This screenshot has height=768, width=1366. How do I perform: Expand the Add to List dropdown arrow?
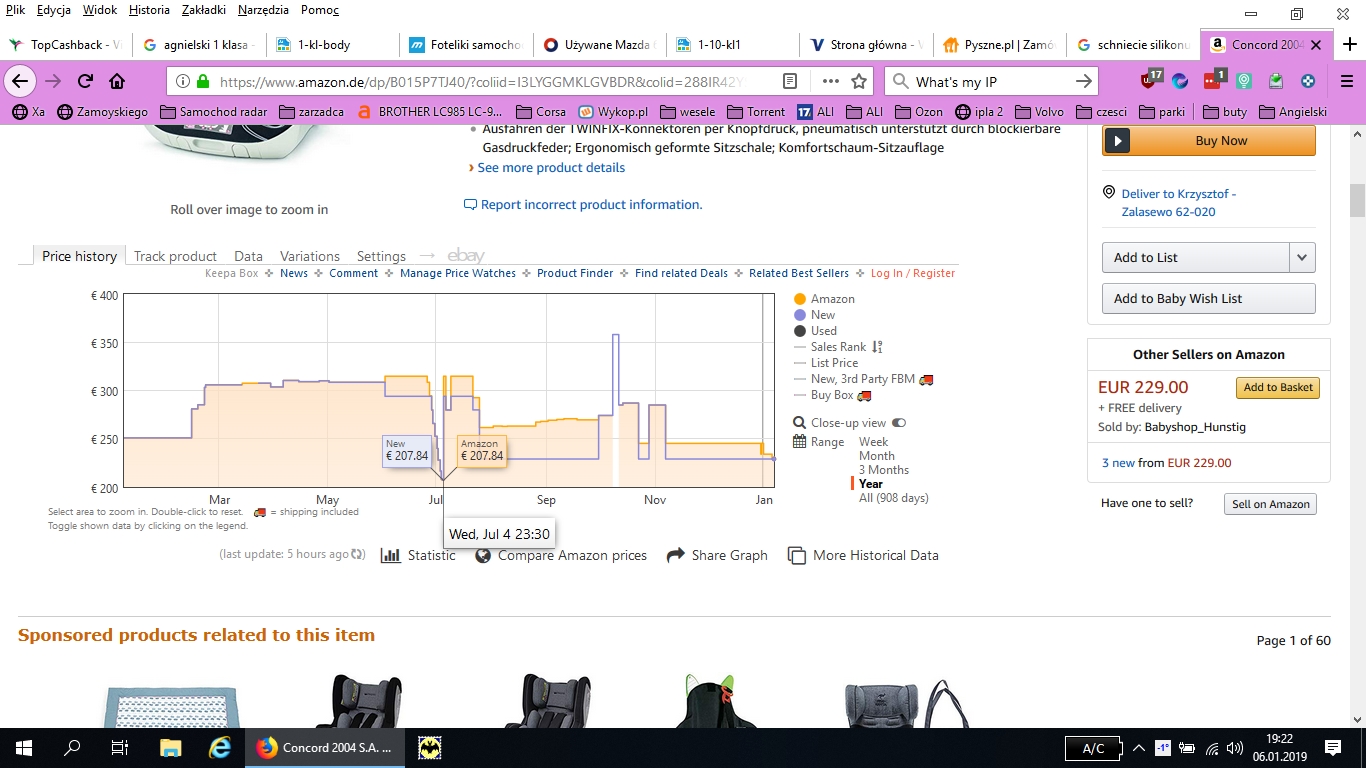click(x=1302, y=257)
